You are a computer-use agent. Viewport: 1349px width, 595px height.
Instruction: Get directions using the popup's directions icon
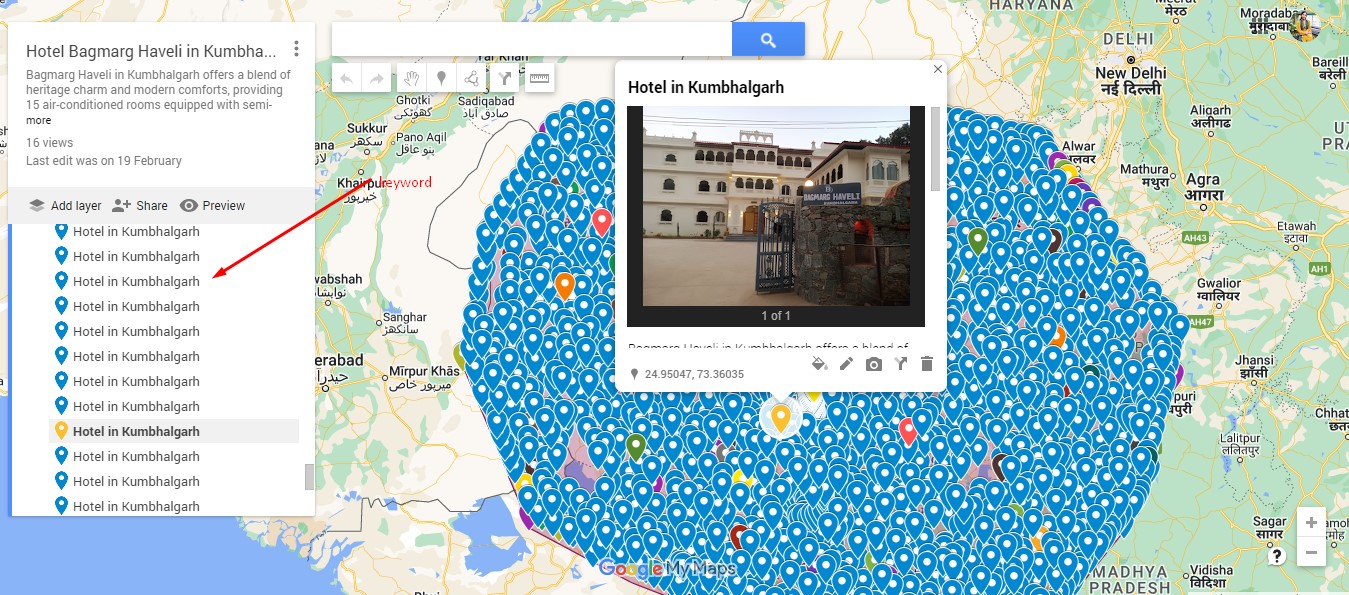point(900,364)
